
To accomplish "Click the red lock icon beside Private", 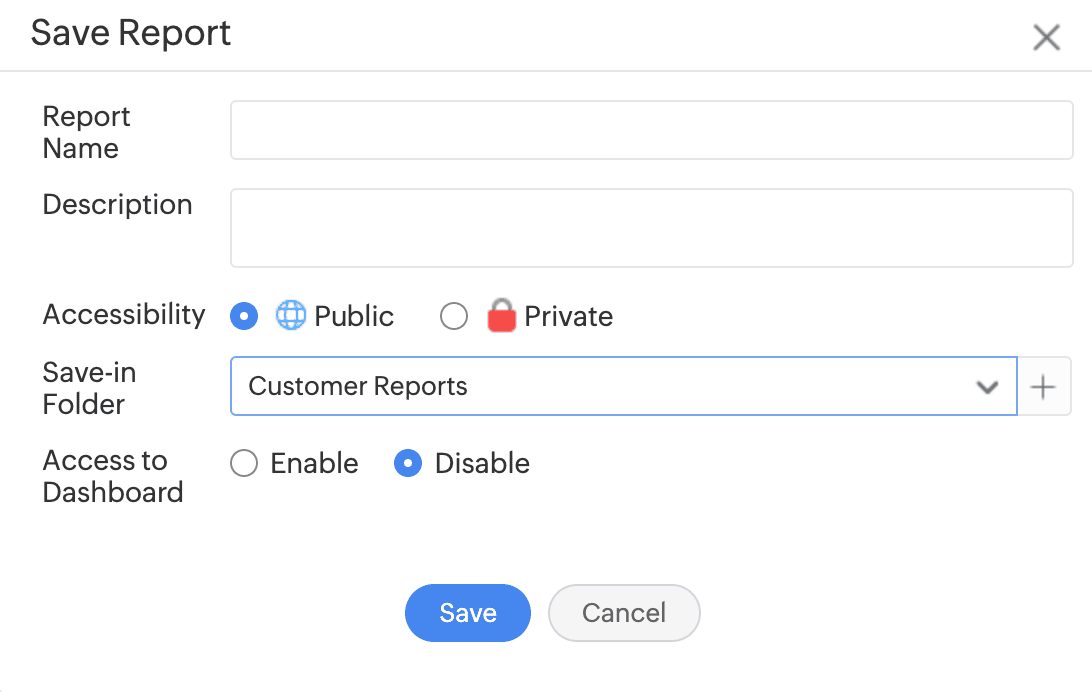I will pyautogui.click(x=501, y=316).
